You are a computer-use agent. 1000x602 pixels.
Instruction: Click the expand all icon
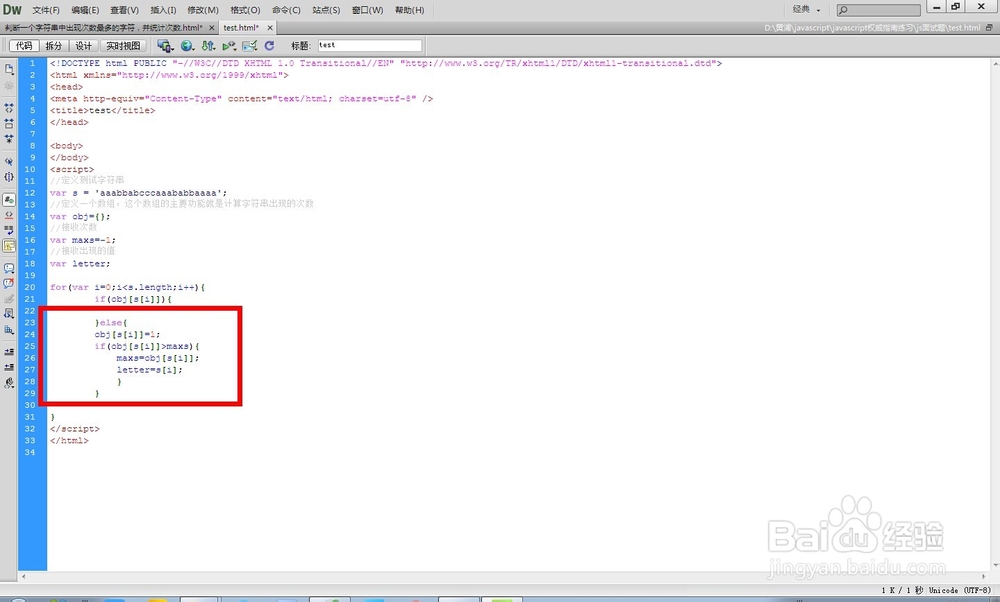pos(9,138)
